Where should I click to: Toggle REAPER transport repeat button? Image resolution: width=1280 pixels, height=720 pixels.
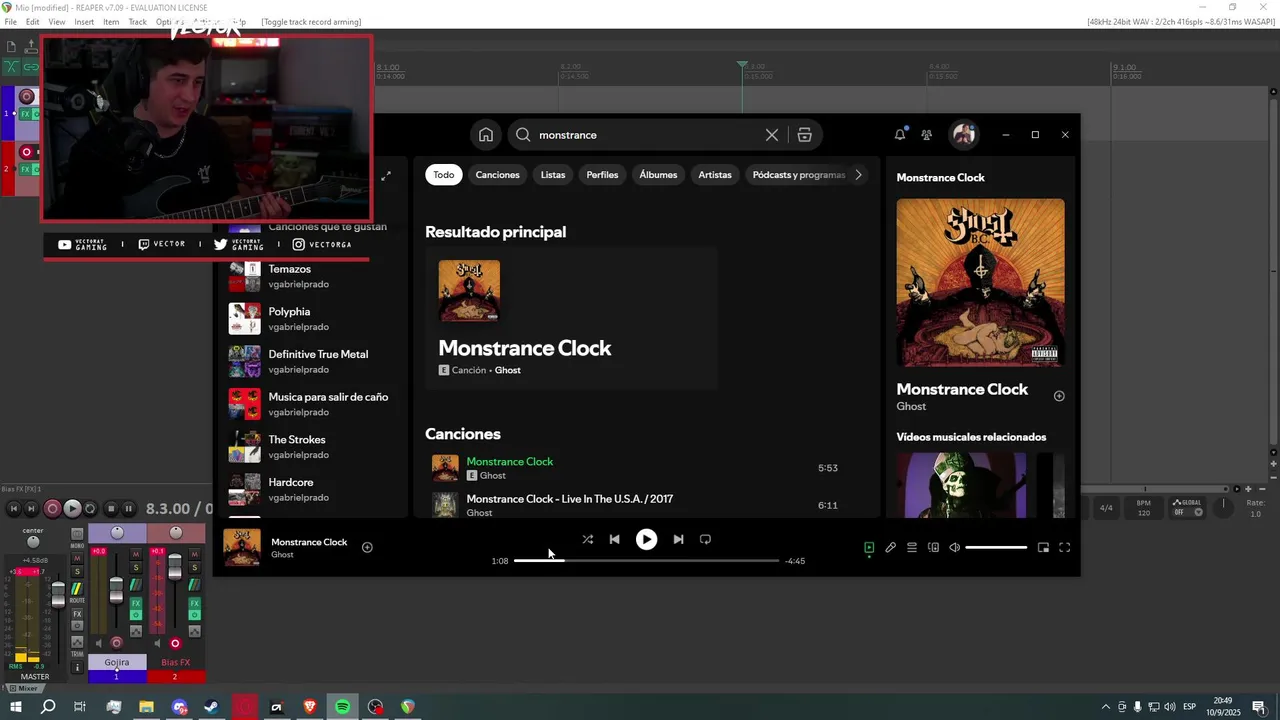pos(90,509)
